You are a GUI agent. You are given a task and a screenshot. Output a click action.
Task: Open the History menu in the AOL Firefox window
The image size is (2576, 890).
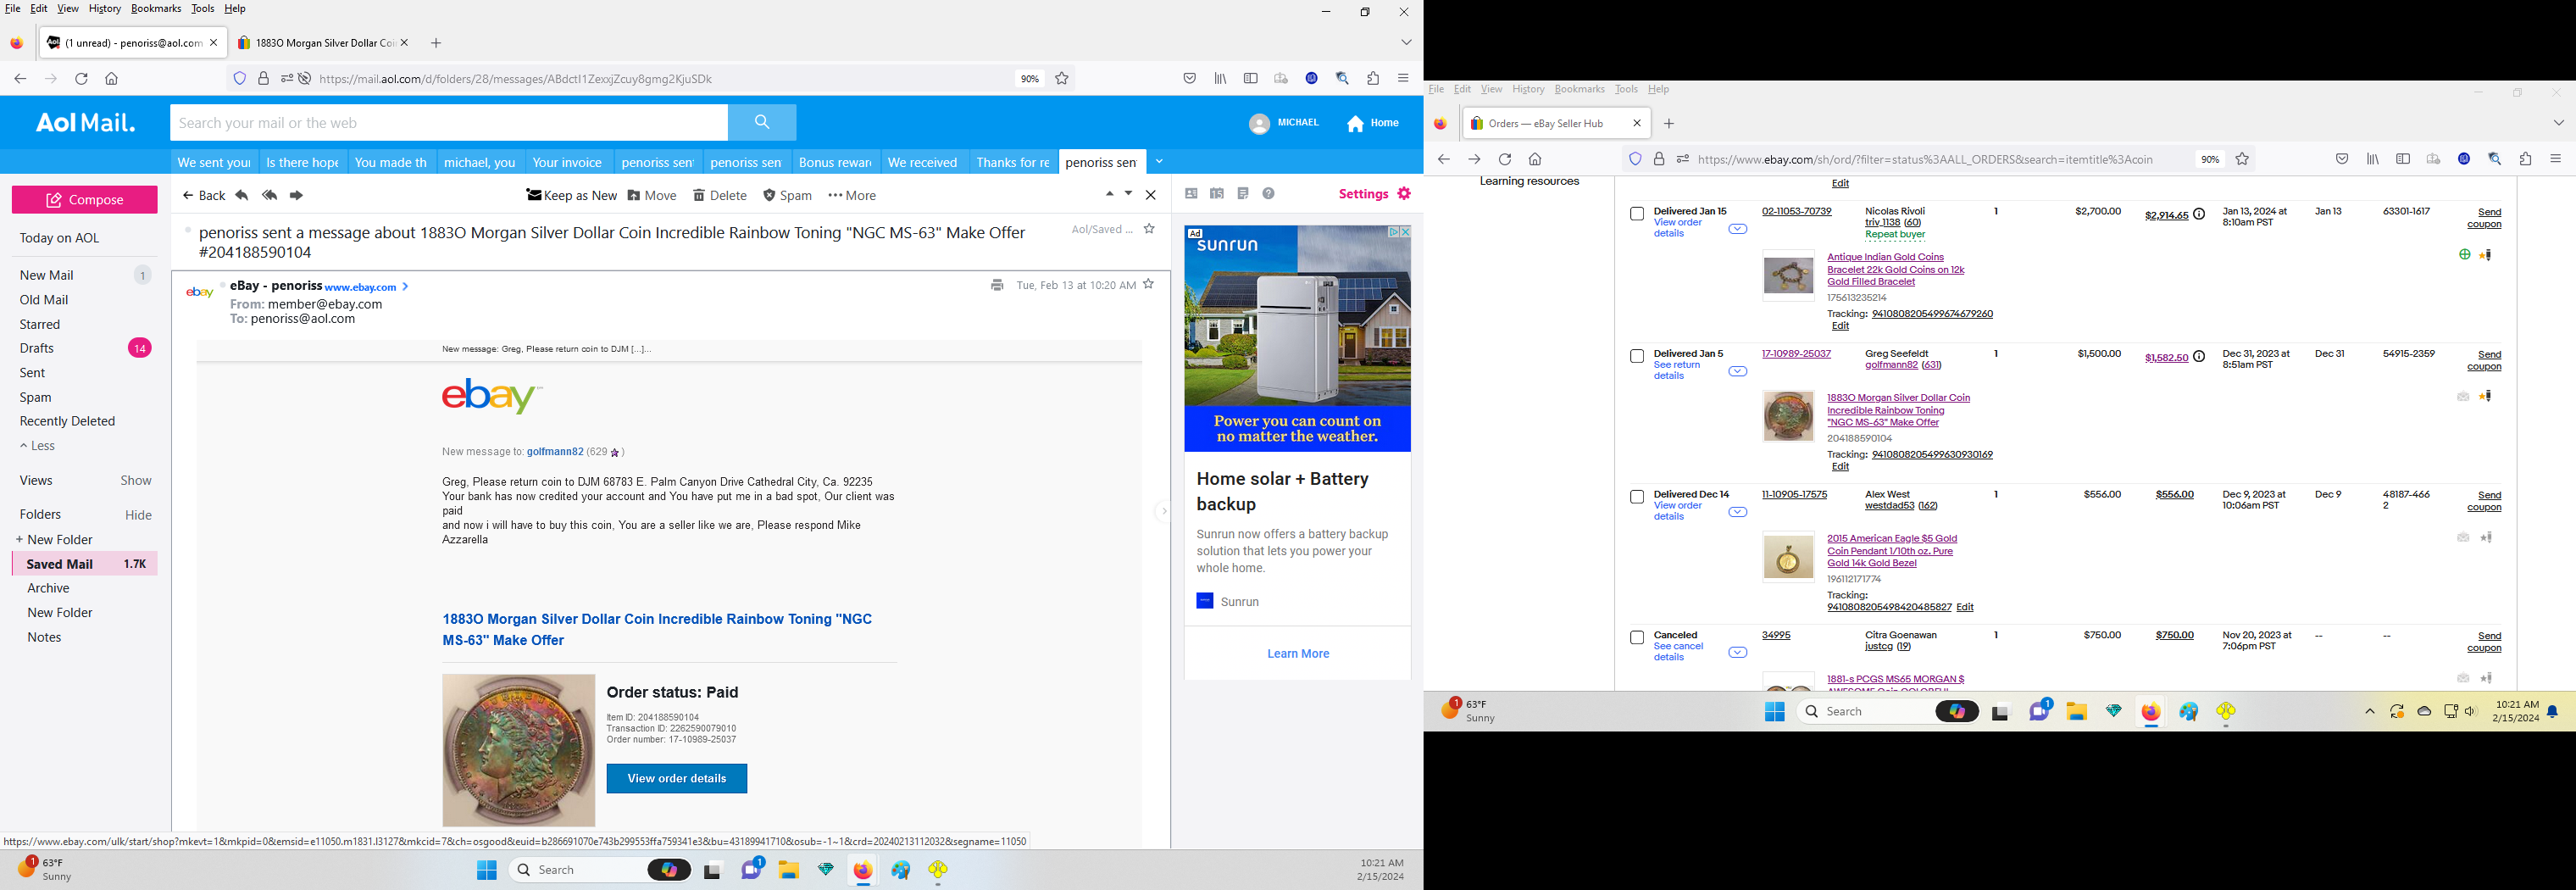click(x=105, y=9)
